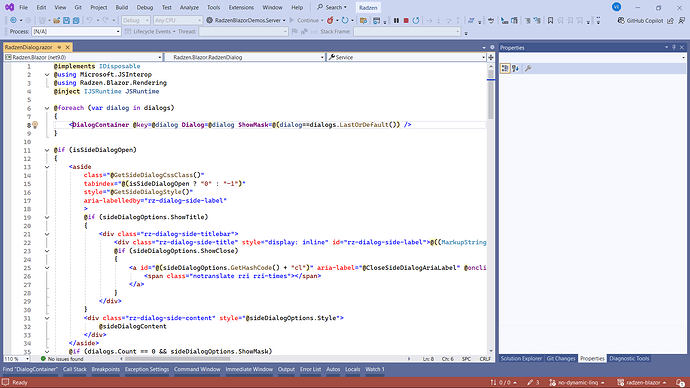Stop debugging with the red square
Viewport: 690px width, 388px height.
[x=406, y=20]
